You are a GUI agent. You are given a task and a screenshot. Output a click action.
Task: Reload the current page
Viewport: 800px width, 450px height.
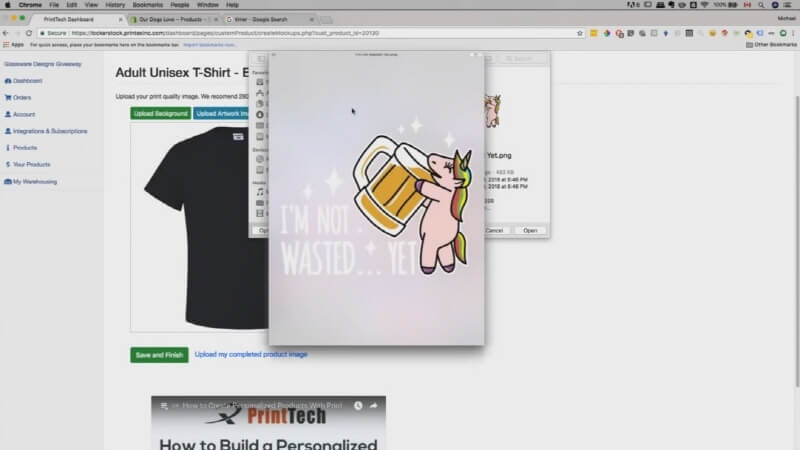[x=29, y=33]
